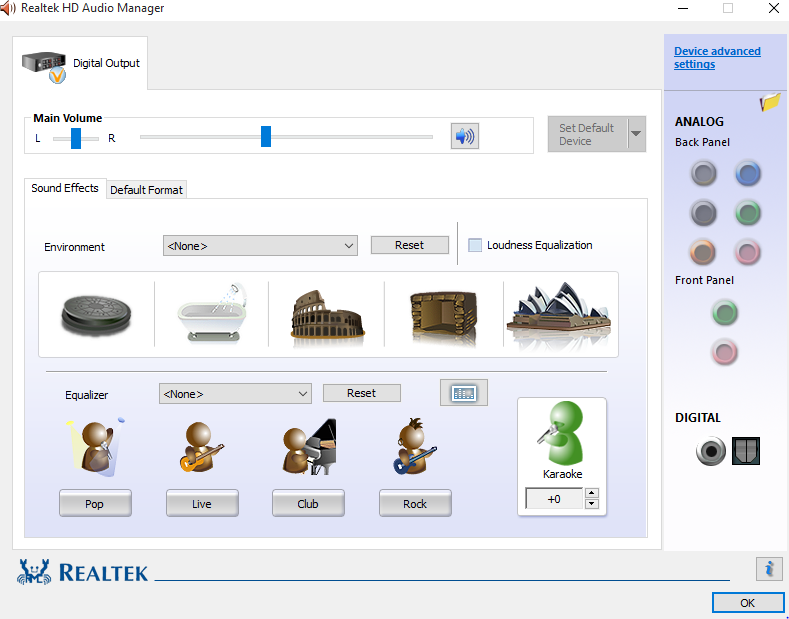Click the Rock guitarist equalizer figure
Image resolution: width=789 pixels, height=619 pixels.
point(415,446)
